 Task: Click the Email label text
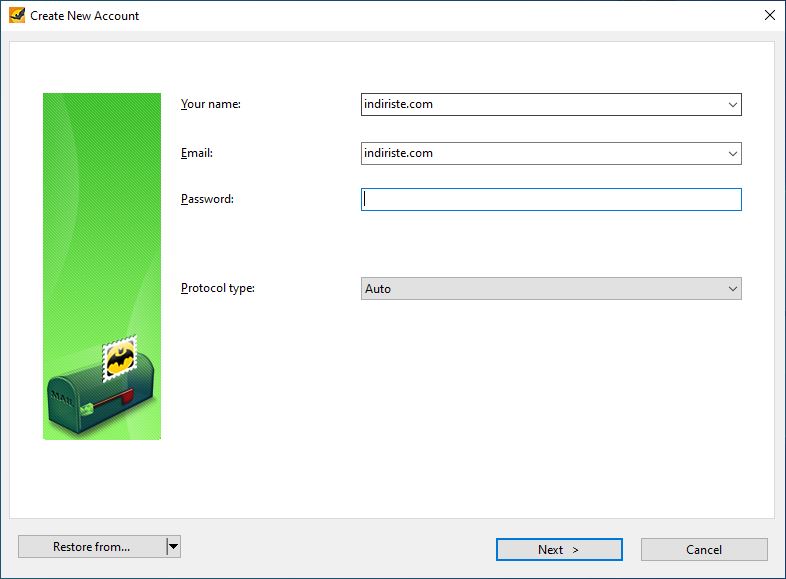(x=196, y=153)
